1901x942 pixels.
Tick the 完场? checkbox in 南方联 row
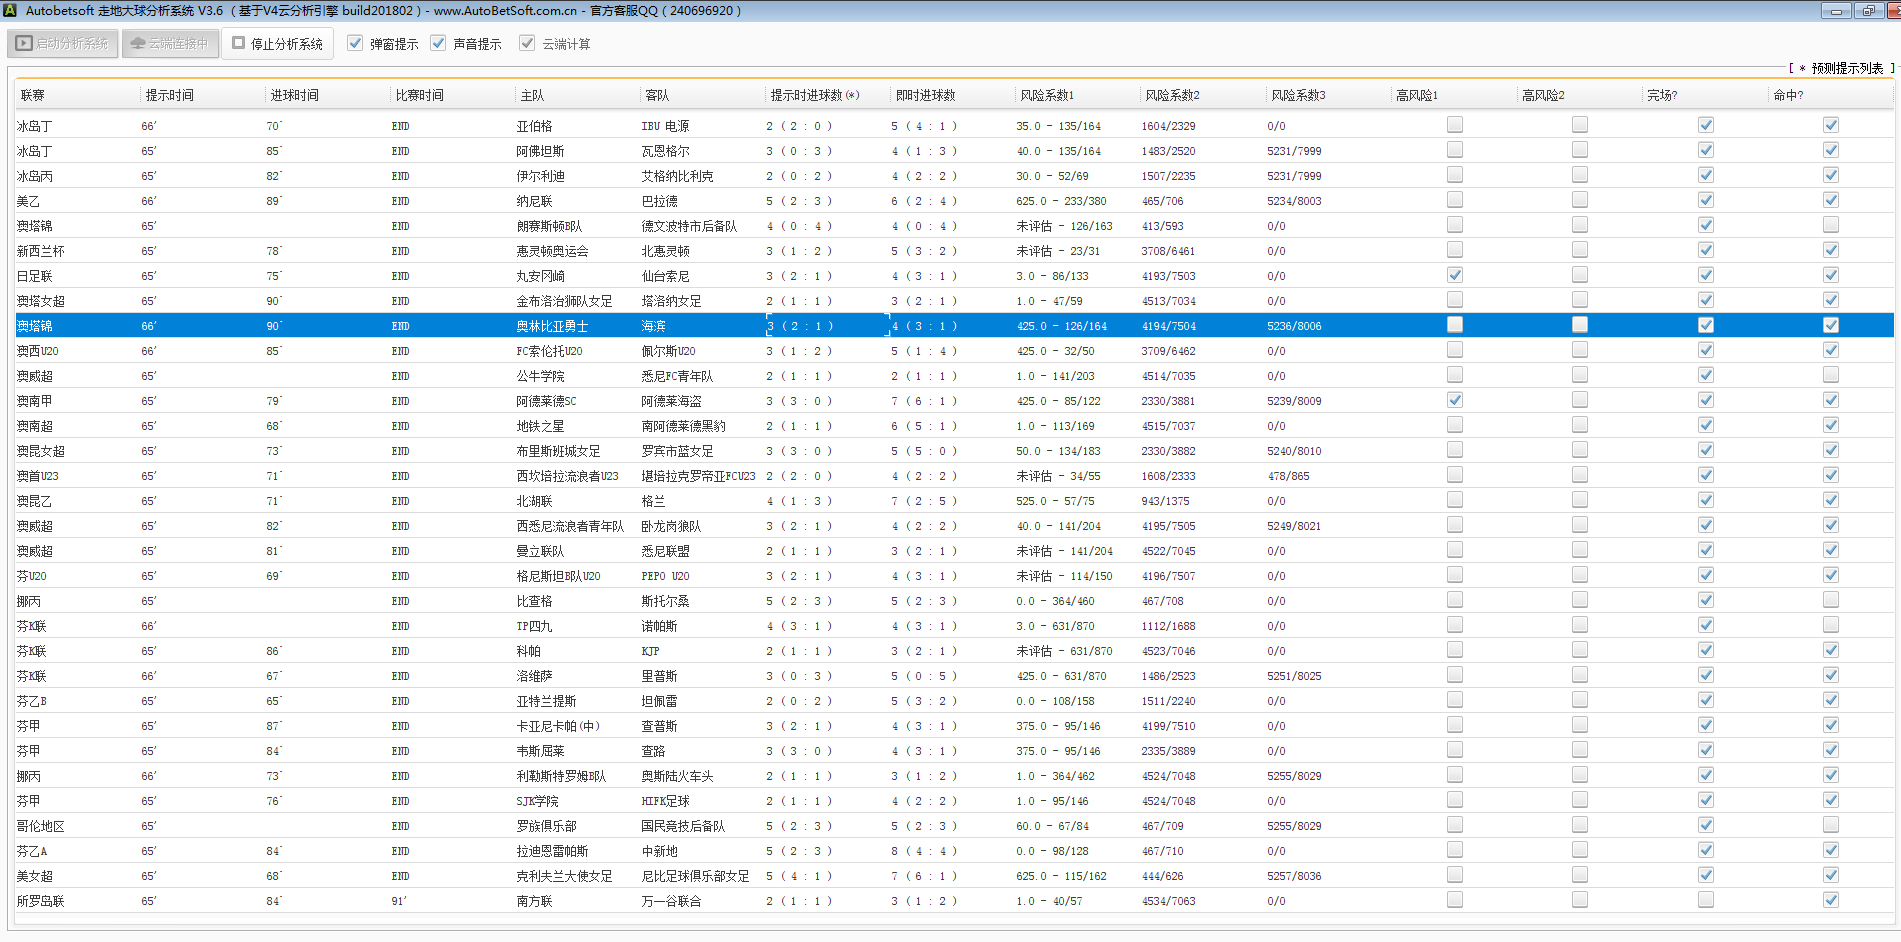coord(1706,900)
